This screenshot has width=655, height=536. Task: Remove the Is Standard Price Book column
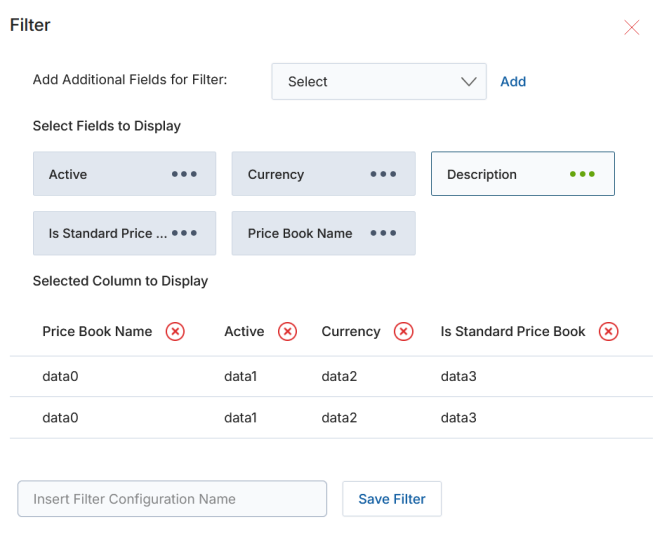pyautogui.click(x=609, y=332)
